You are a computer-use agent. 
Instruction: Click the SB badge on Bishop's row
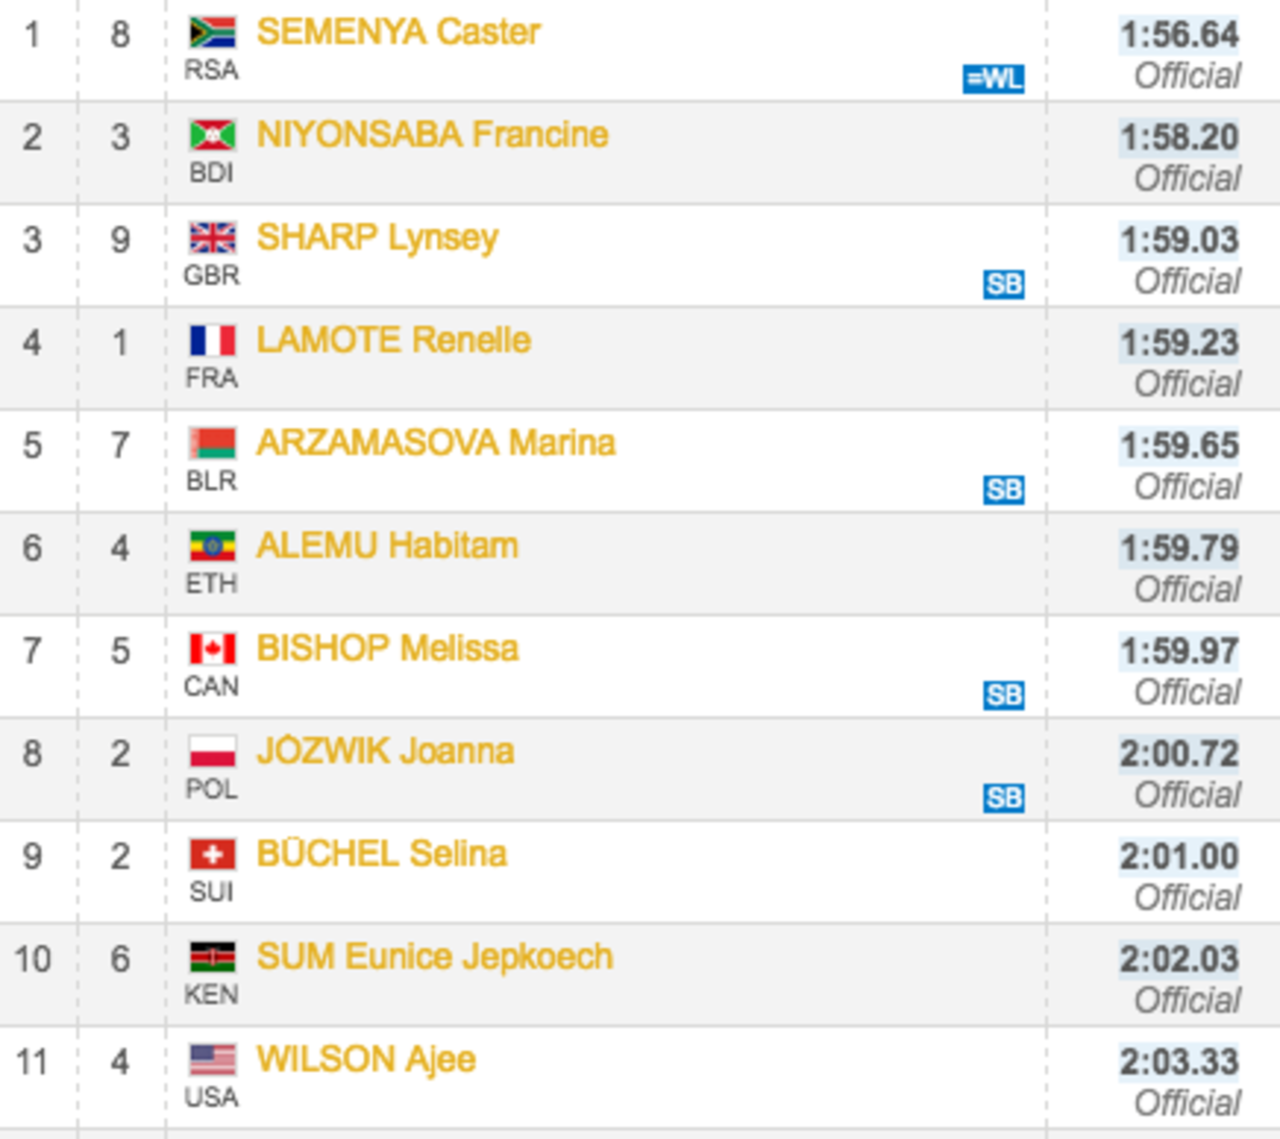(1004, 695)
